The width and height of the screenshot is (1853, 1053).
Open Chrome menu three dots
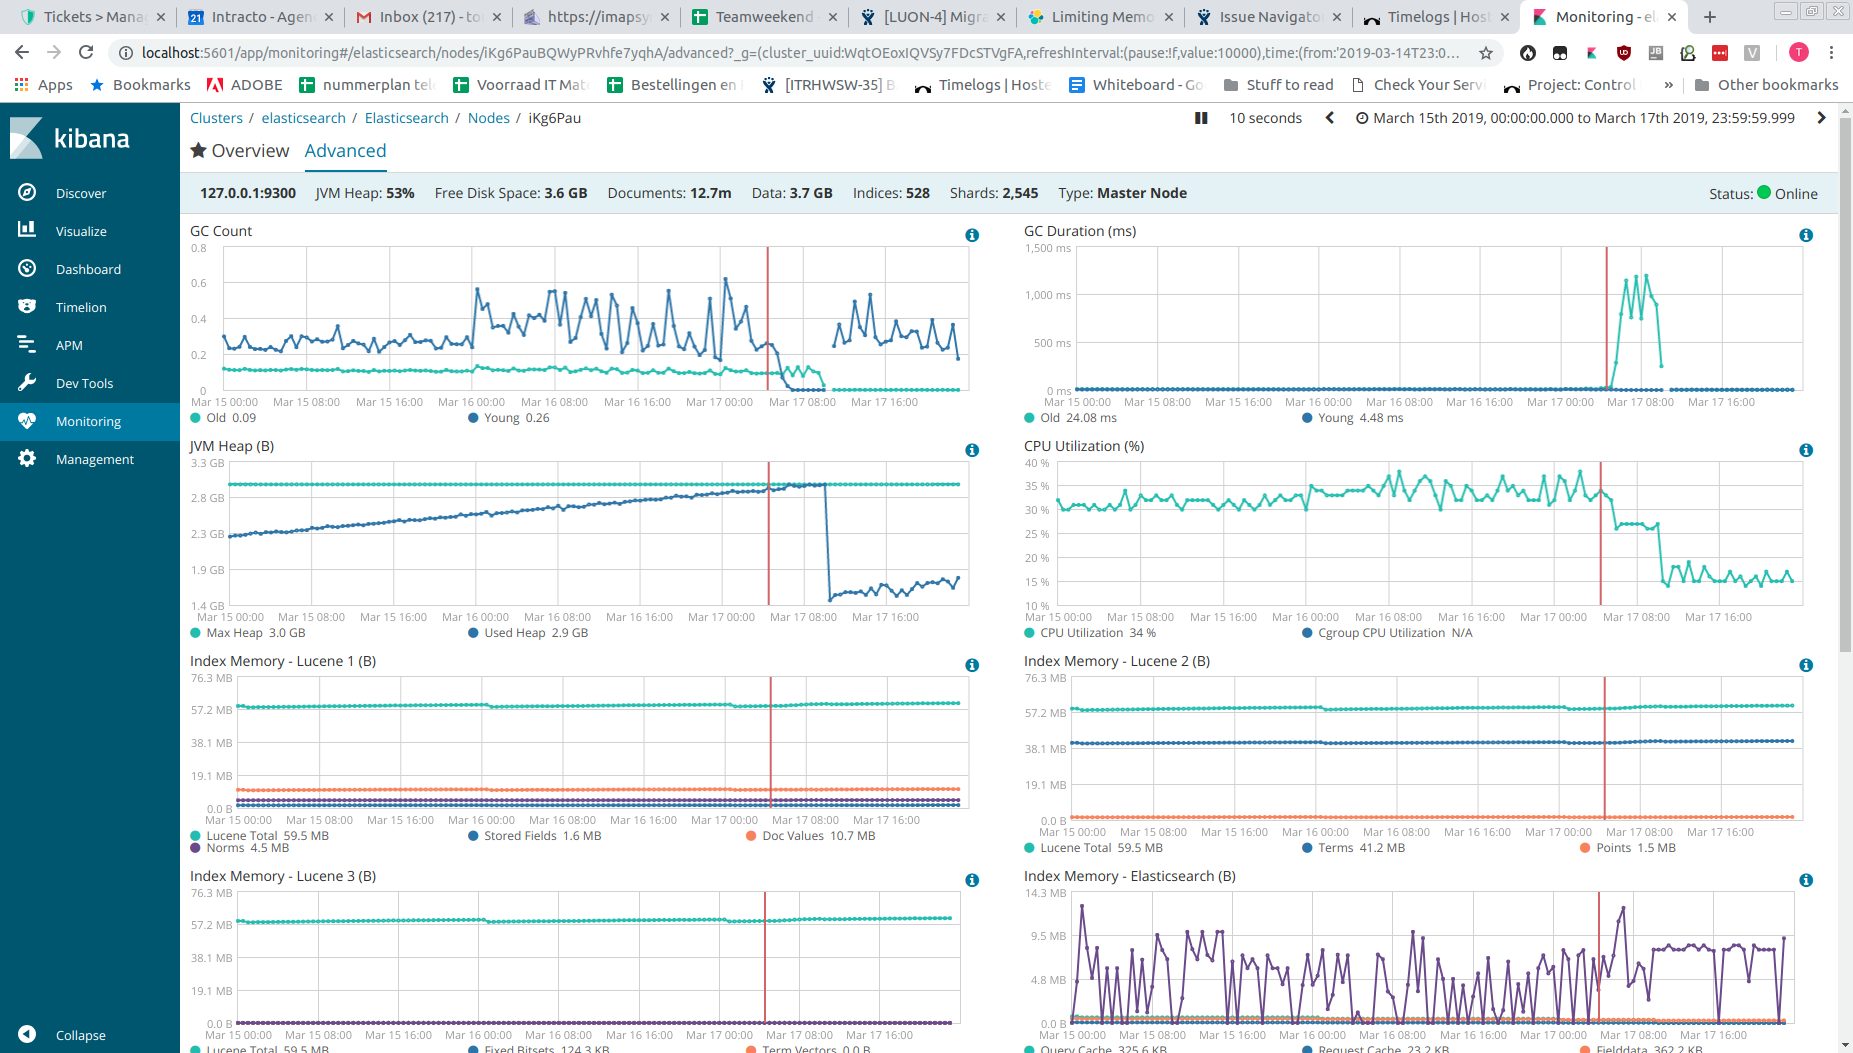1832,53
